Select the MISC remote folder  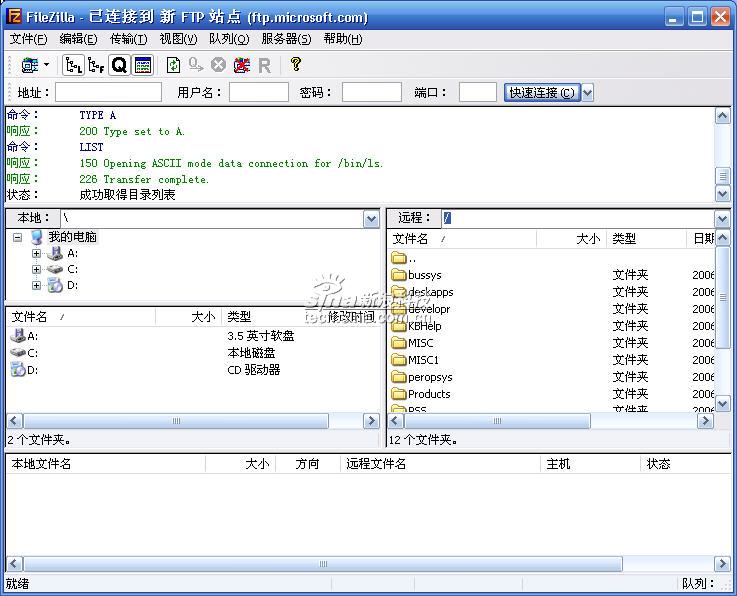(413, 343)
